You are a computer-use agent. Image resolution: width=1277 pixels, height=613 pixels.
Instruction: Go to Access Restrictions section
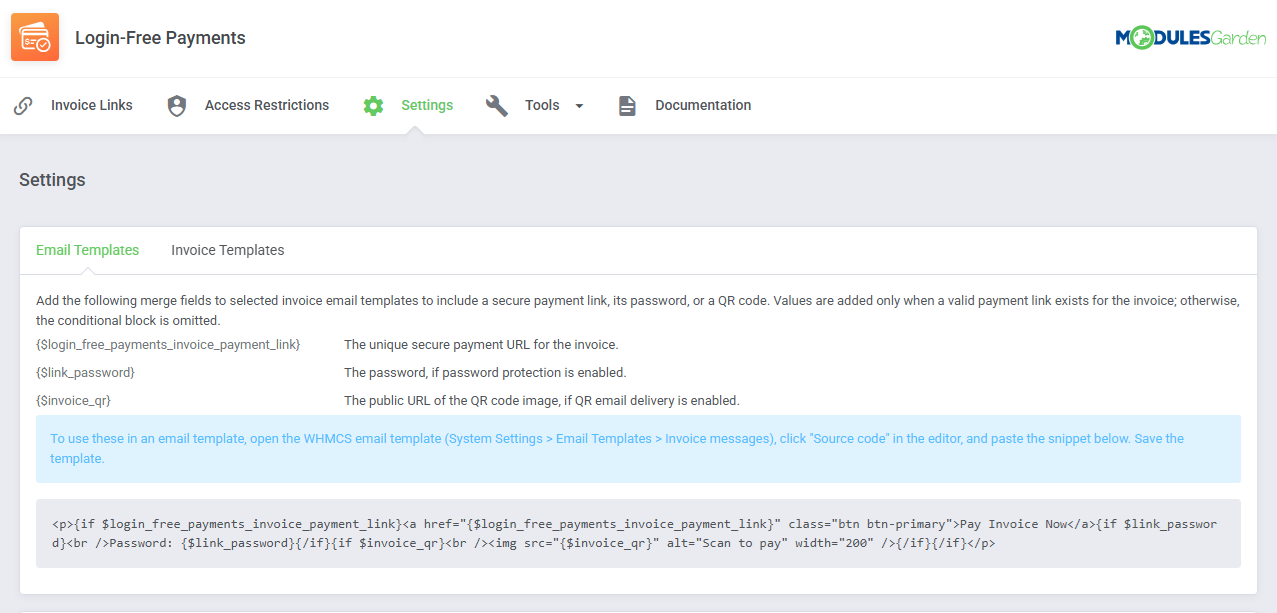[267, 105]
